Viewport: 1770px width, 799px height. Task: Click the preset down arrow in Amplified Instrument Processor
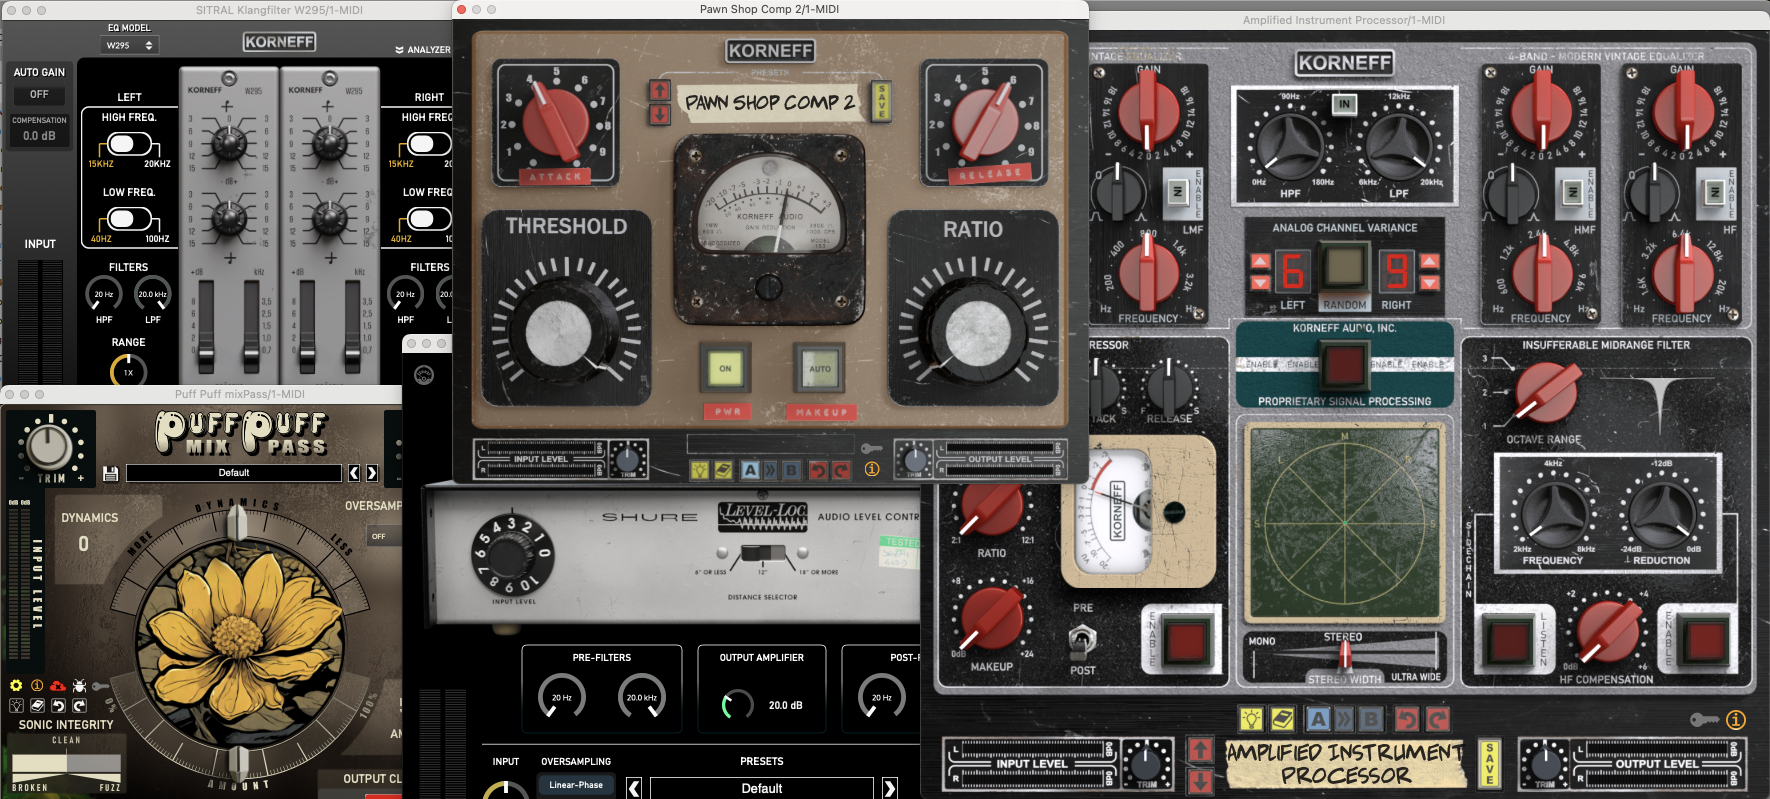1201,780
